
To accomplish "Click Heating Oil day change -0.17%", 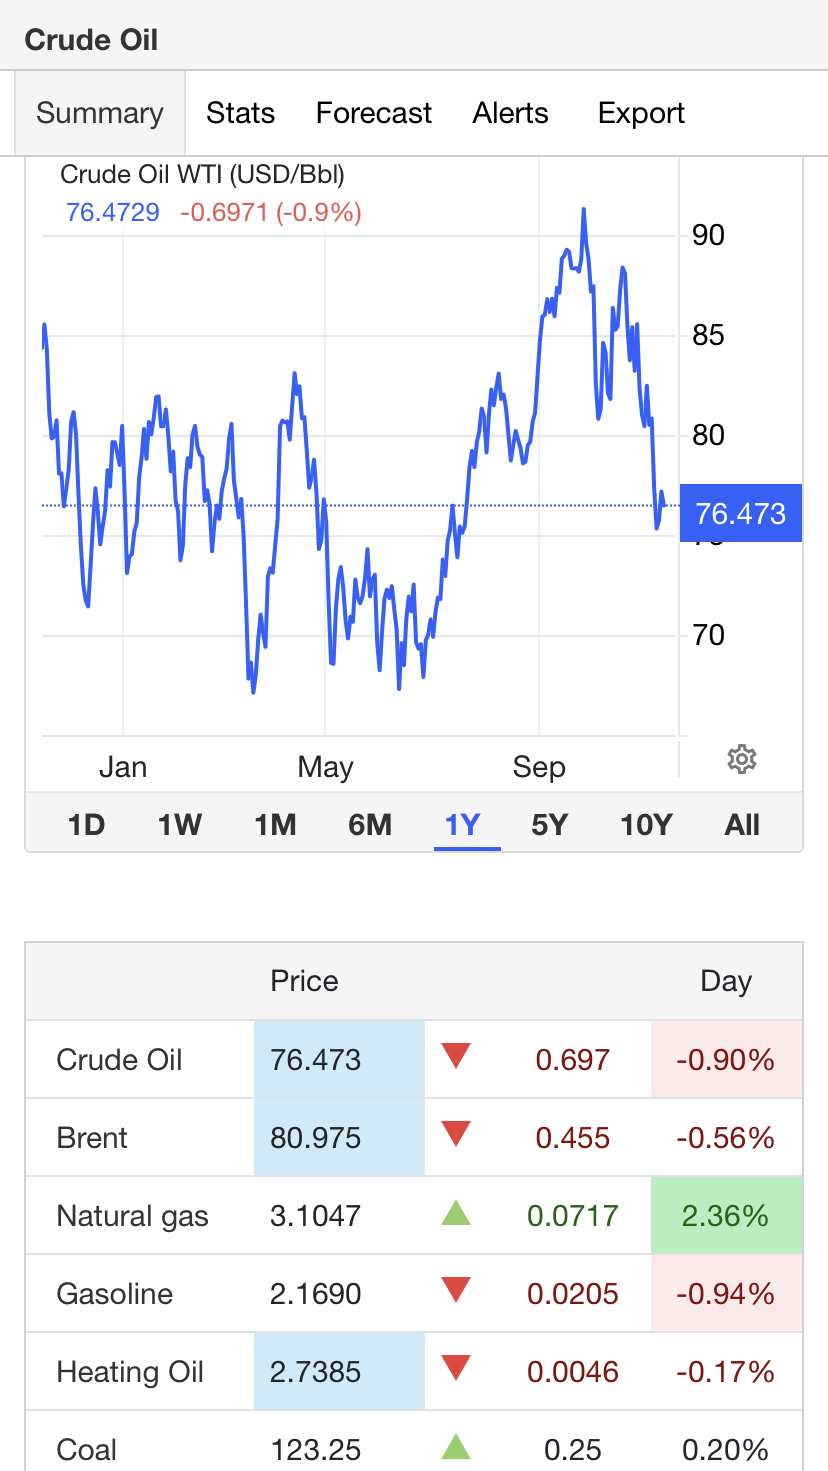I will [x=726, y=1372].
